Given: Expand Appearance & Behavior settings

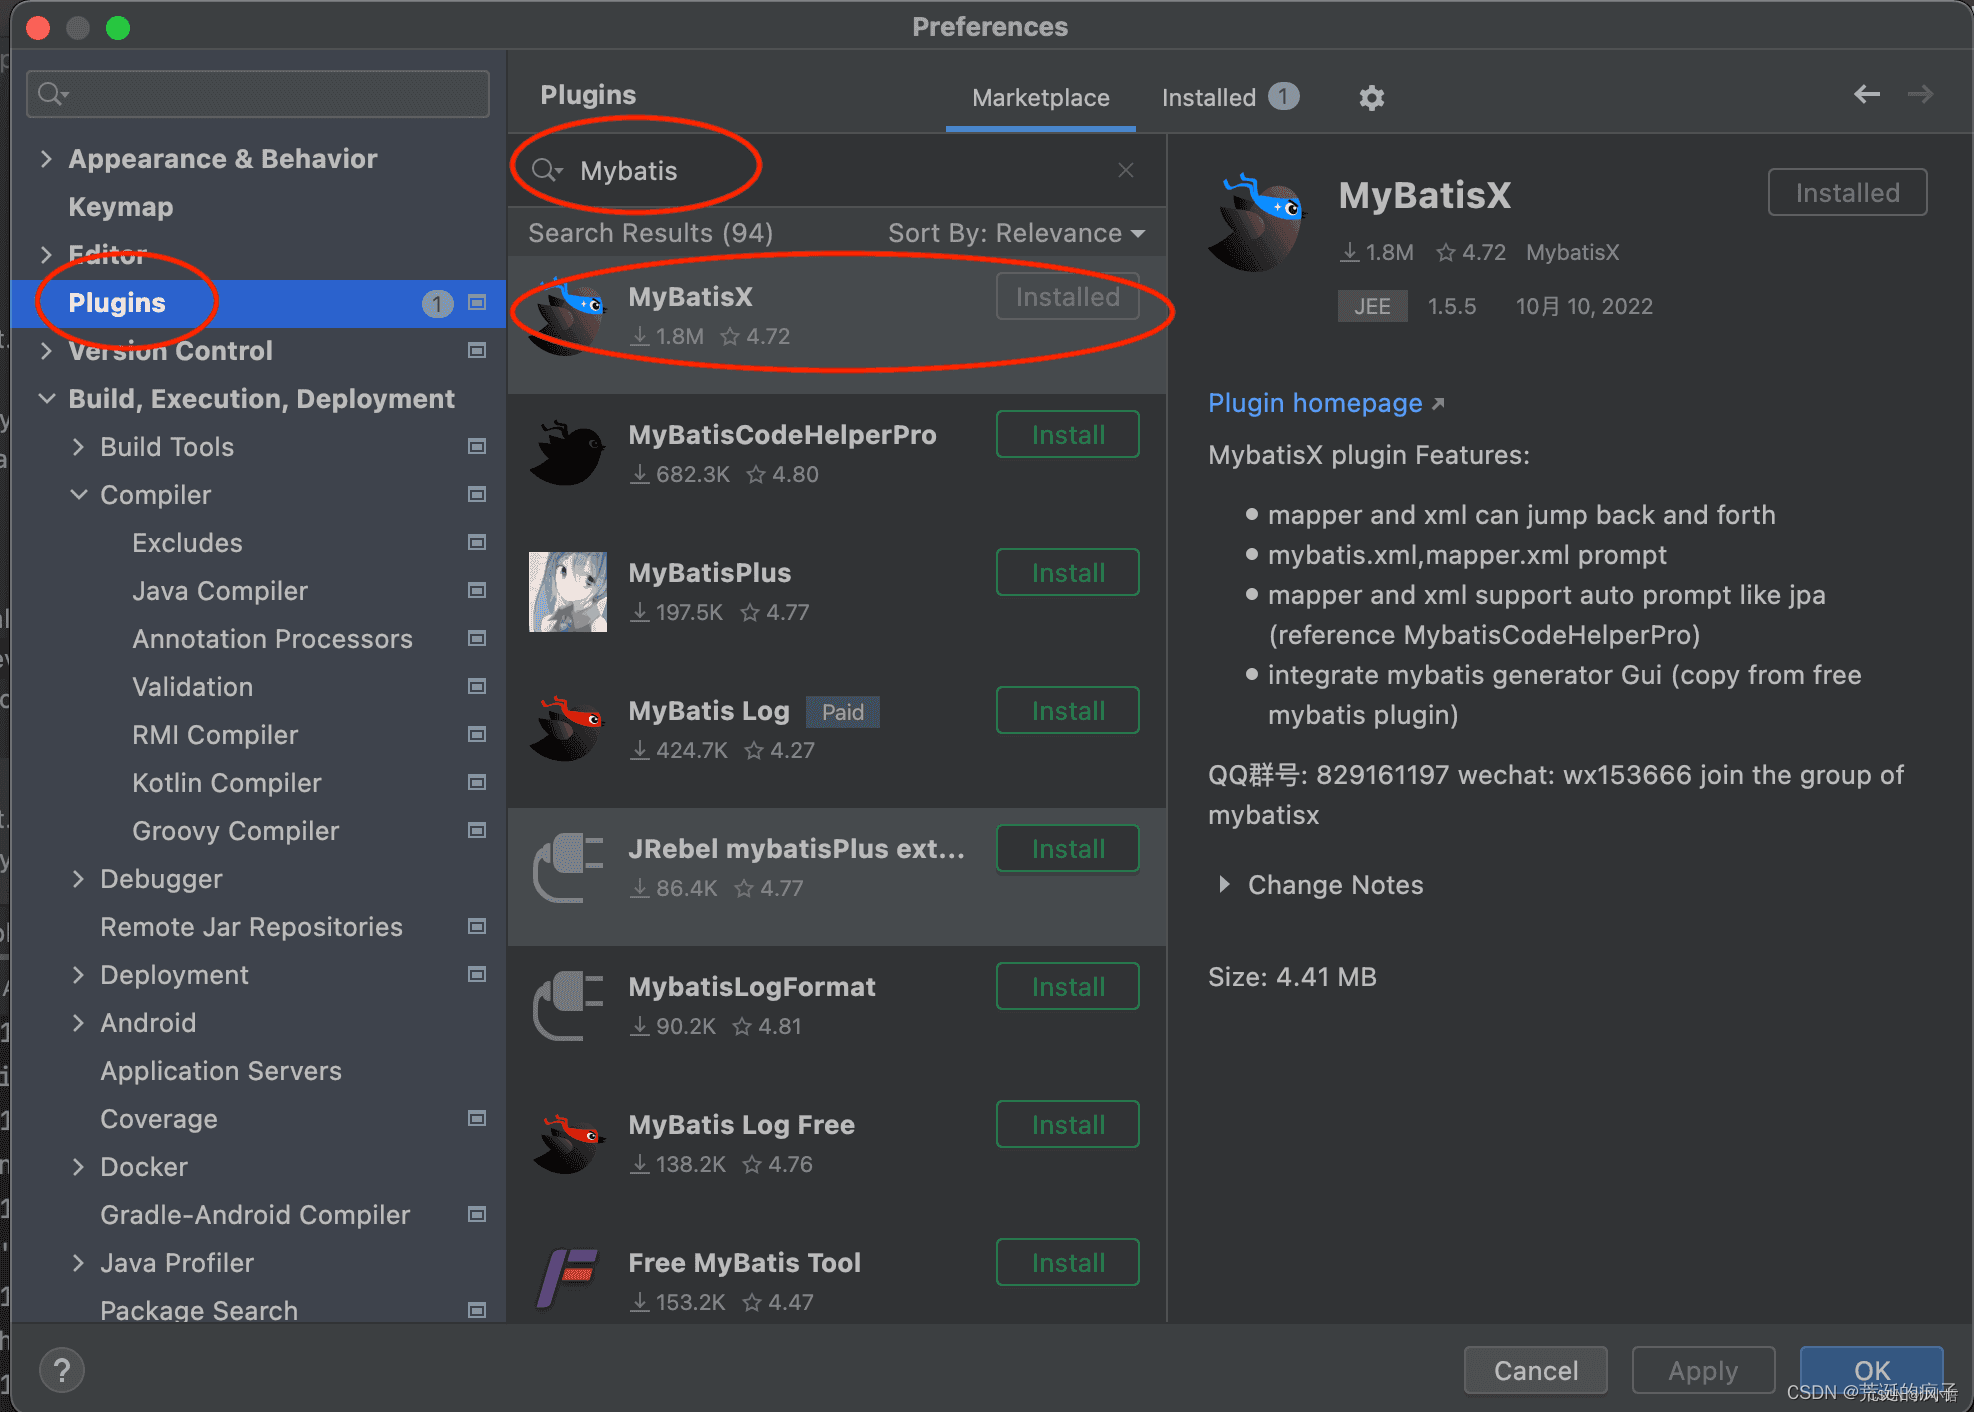Looking at the screenshot, I should [46, 159].
